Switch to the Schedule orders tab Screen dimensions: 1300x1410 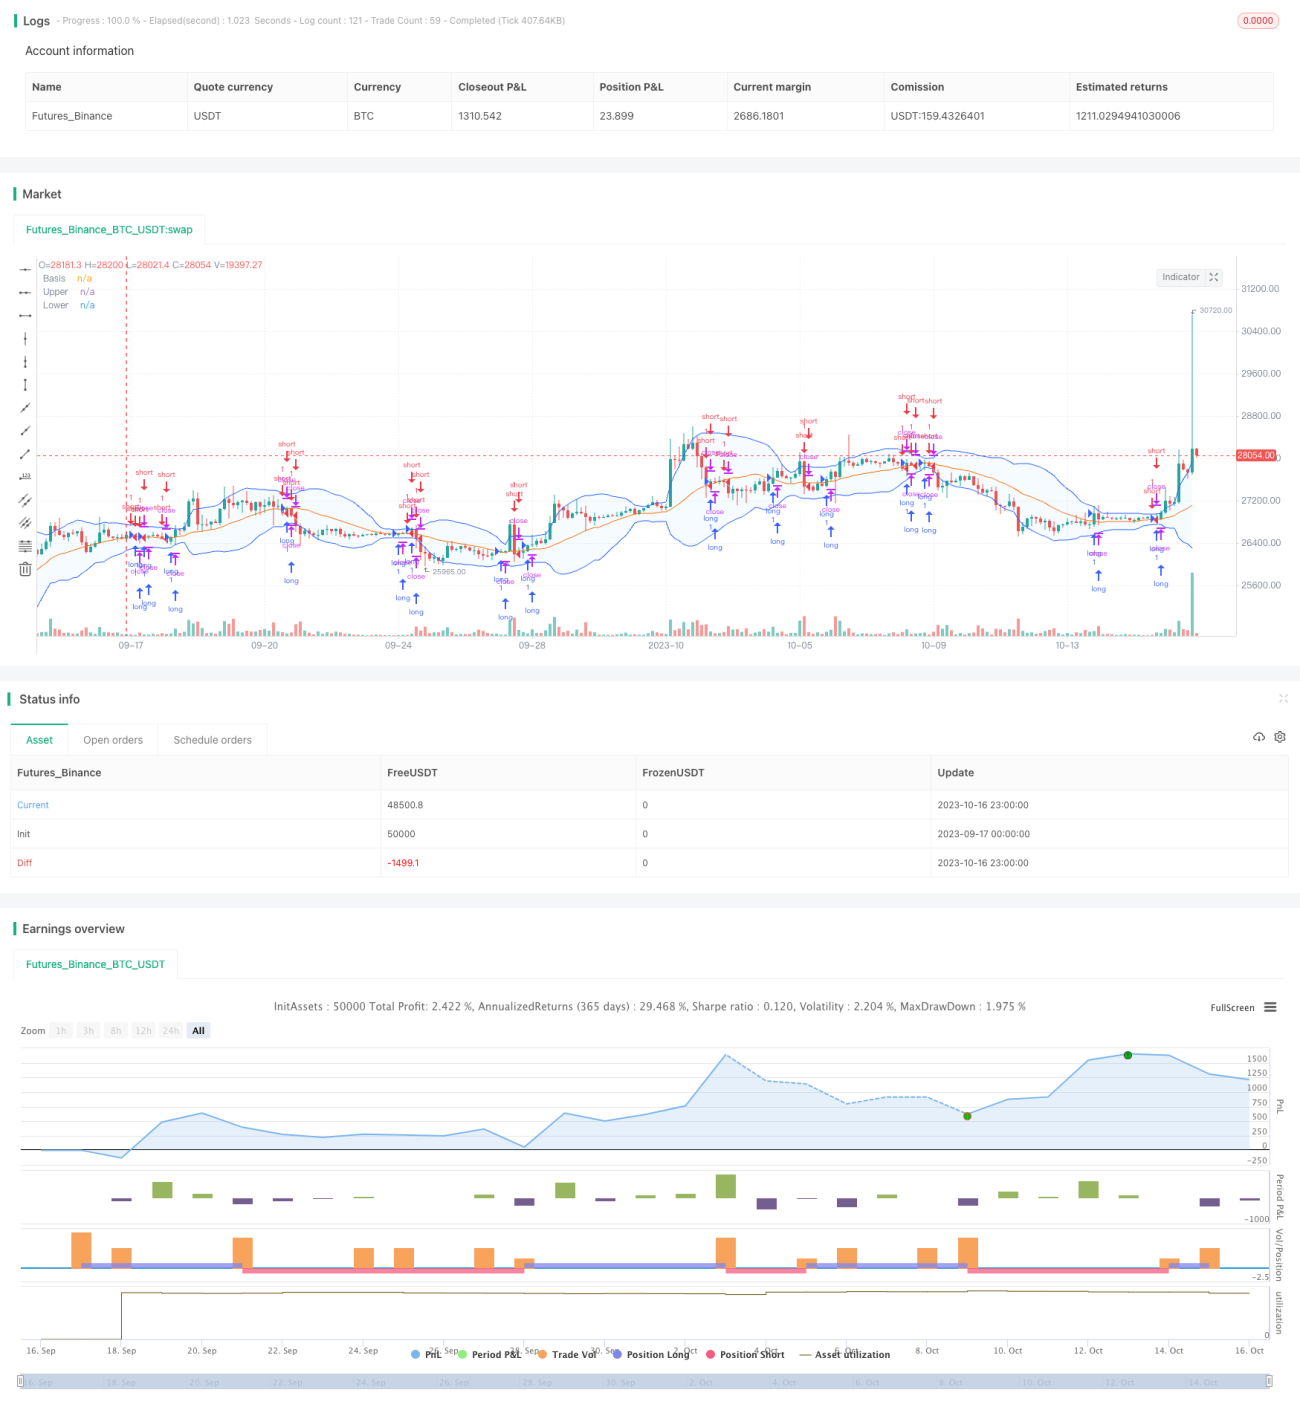point(213,740)
